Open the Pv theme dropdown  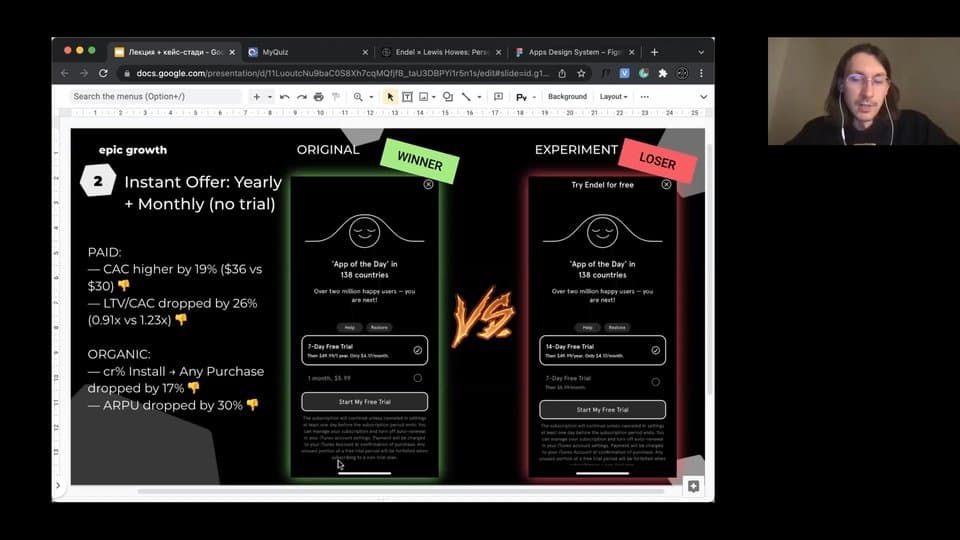tap(525, 97)
